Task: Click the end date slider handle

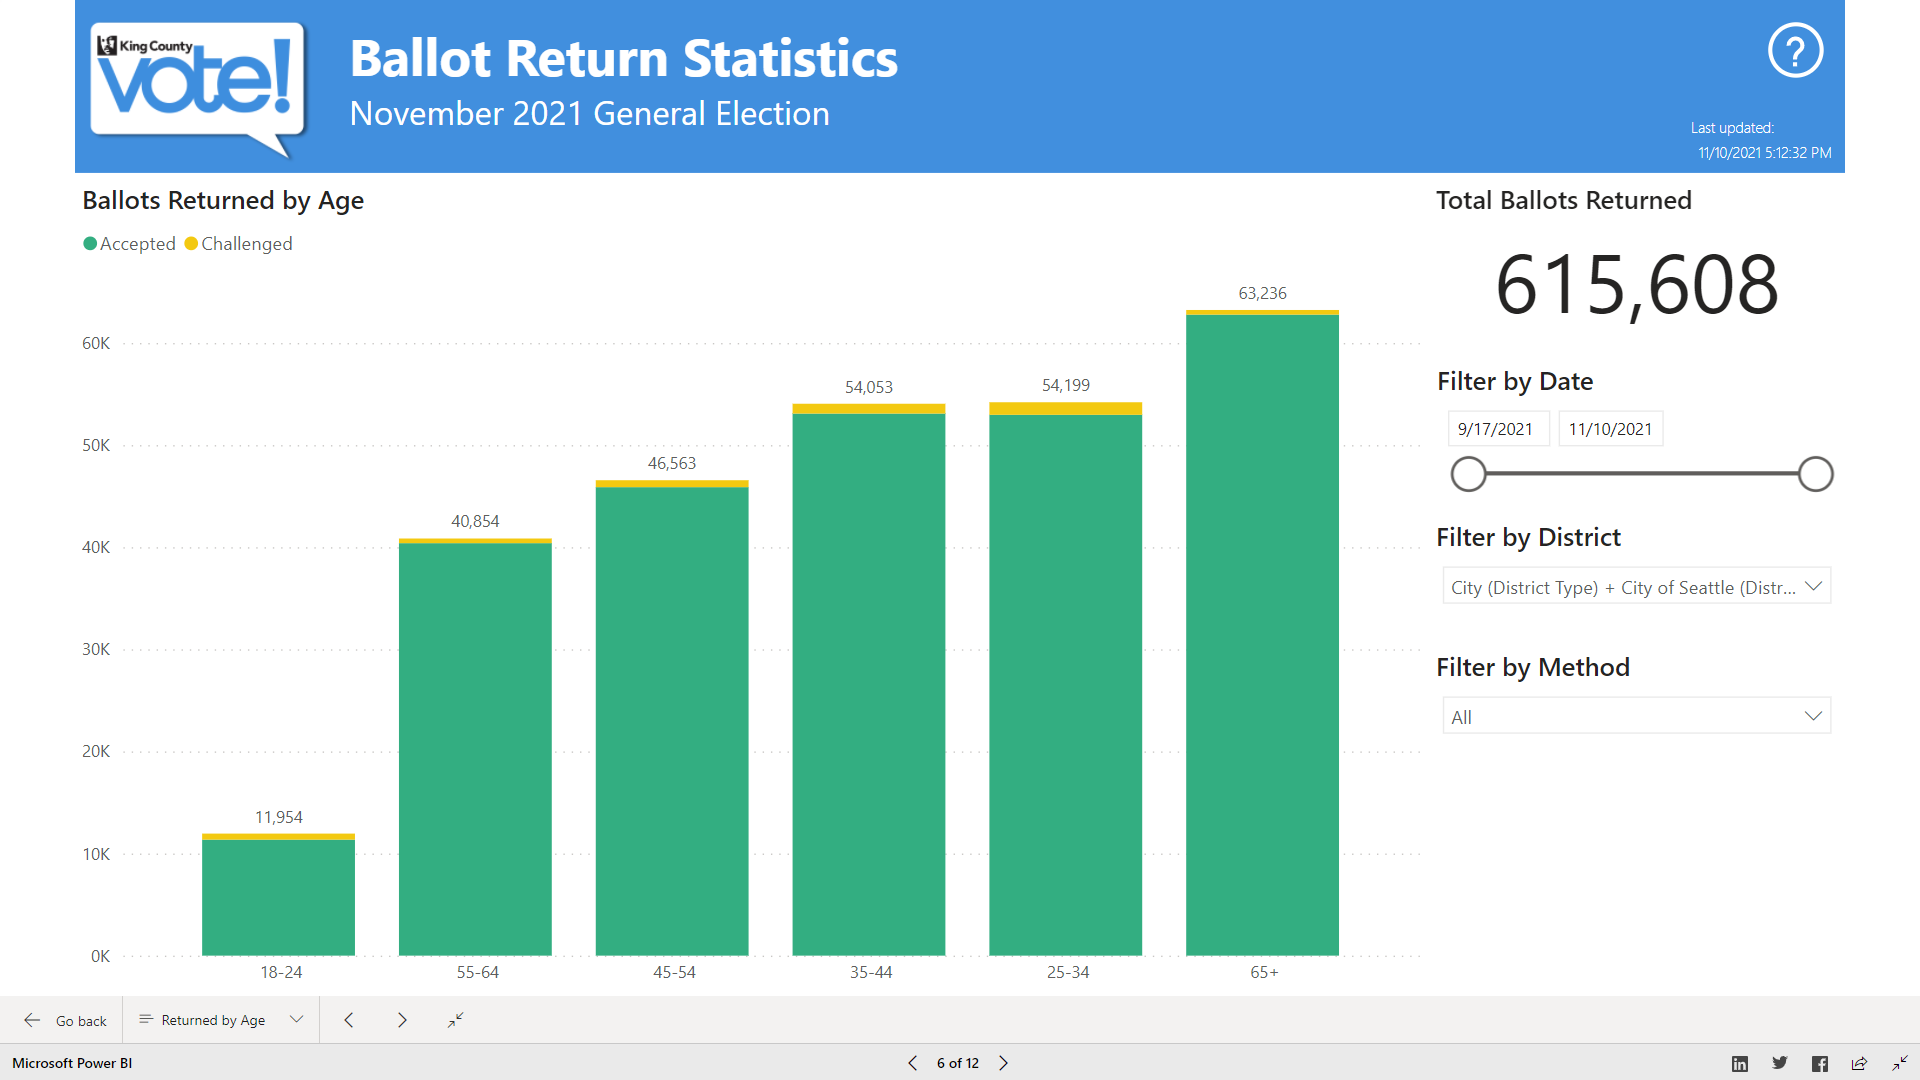Action: pos(1815,474)
